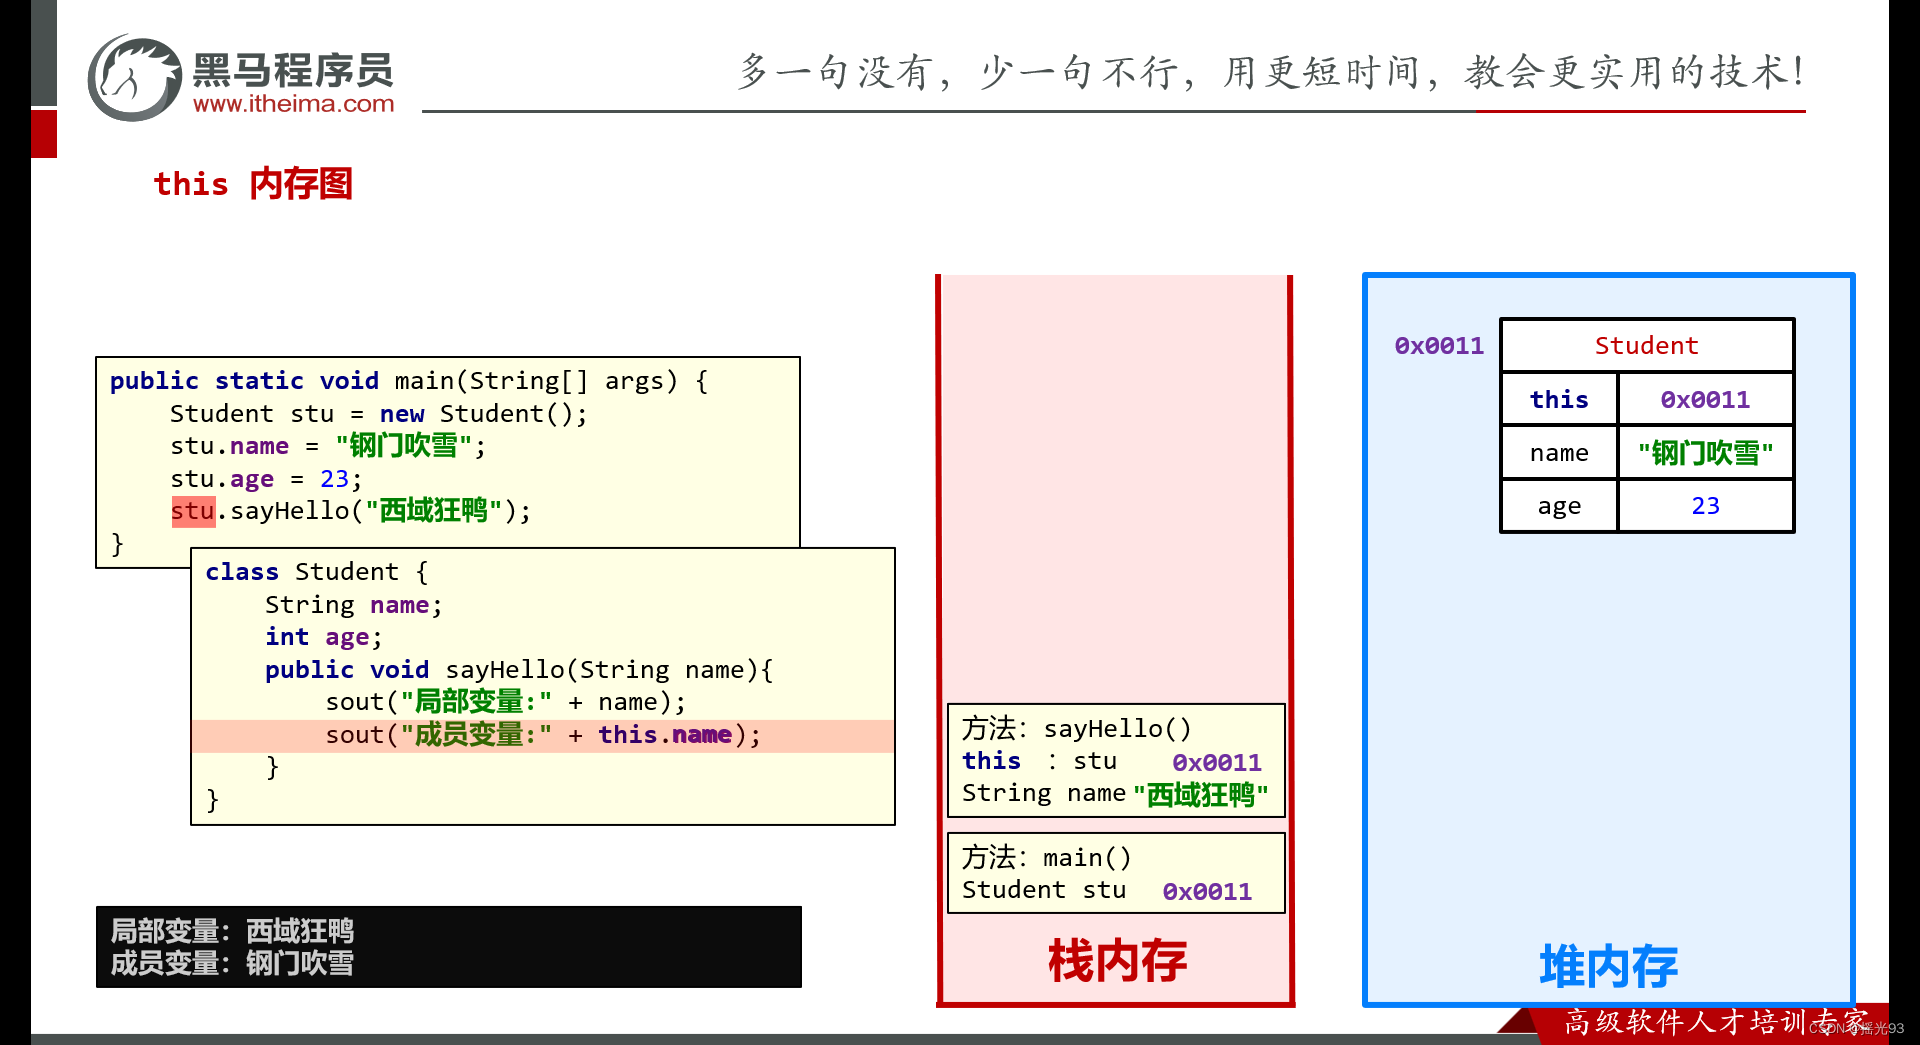This screenshot has width=1920, height=1045.
Task: Click the 'this : stu 0x0011' stack entry
Action: (1112, 762)
